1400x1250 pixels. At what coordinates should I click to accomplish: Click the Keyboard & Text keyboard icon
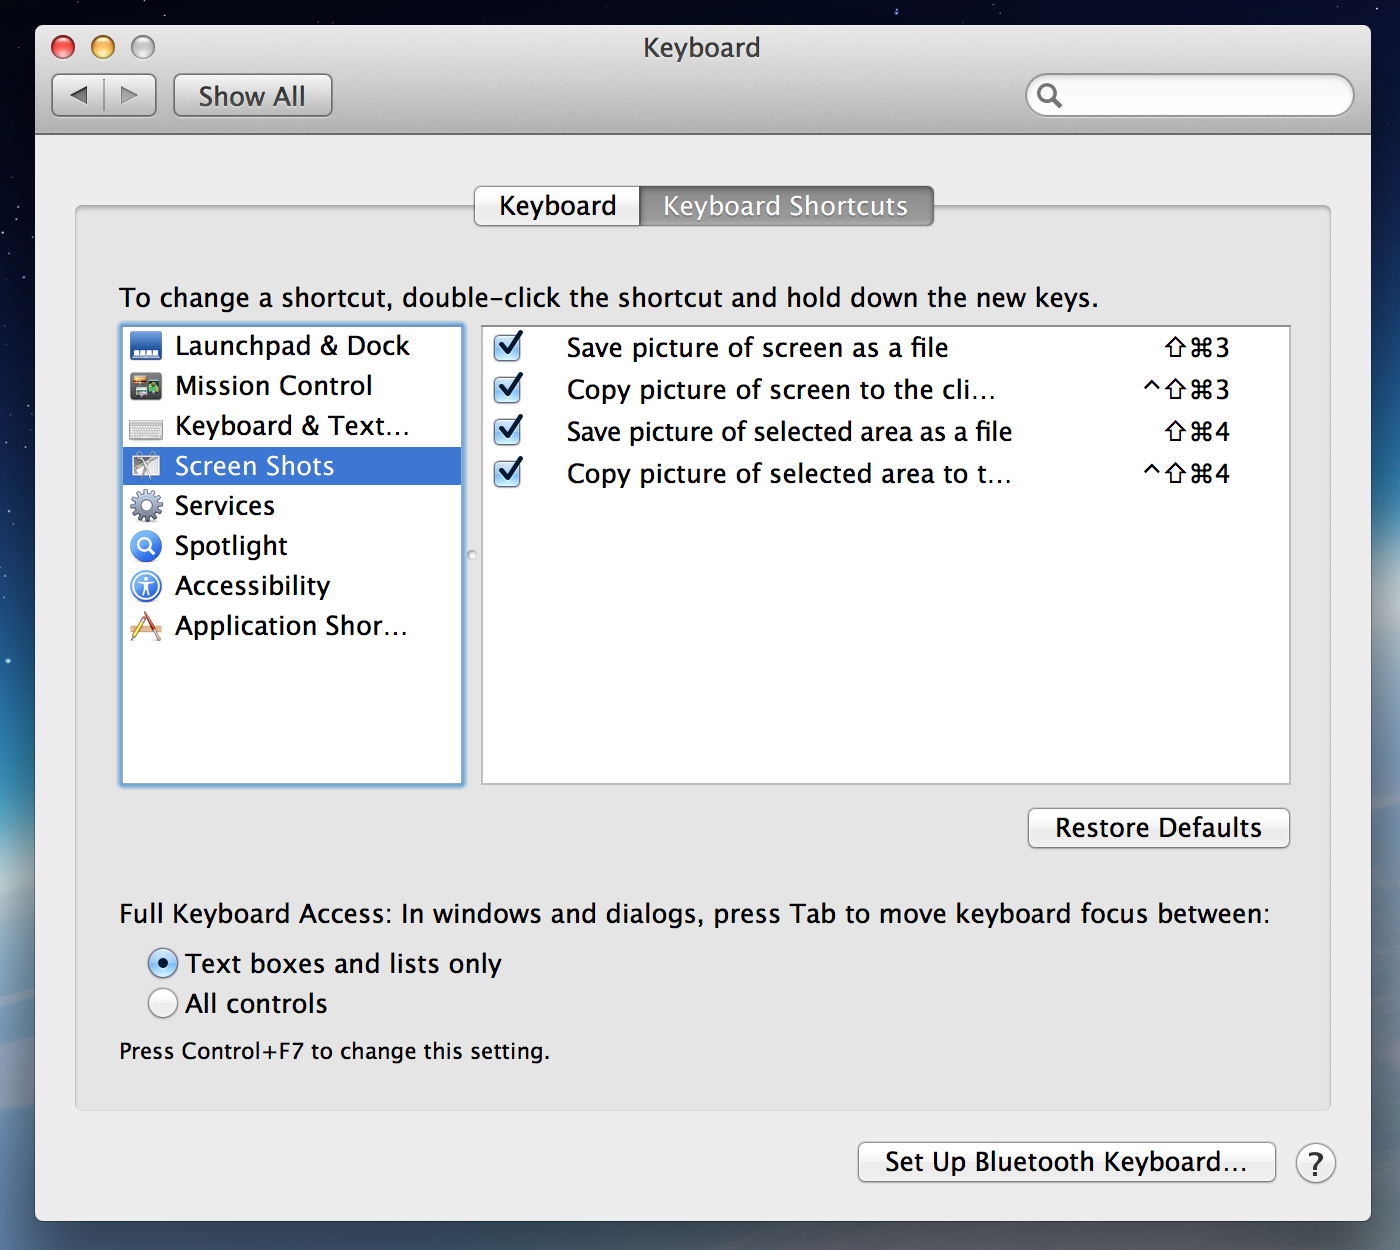[146, 430]
